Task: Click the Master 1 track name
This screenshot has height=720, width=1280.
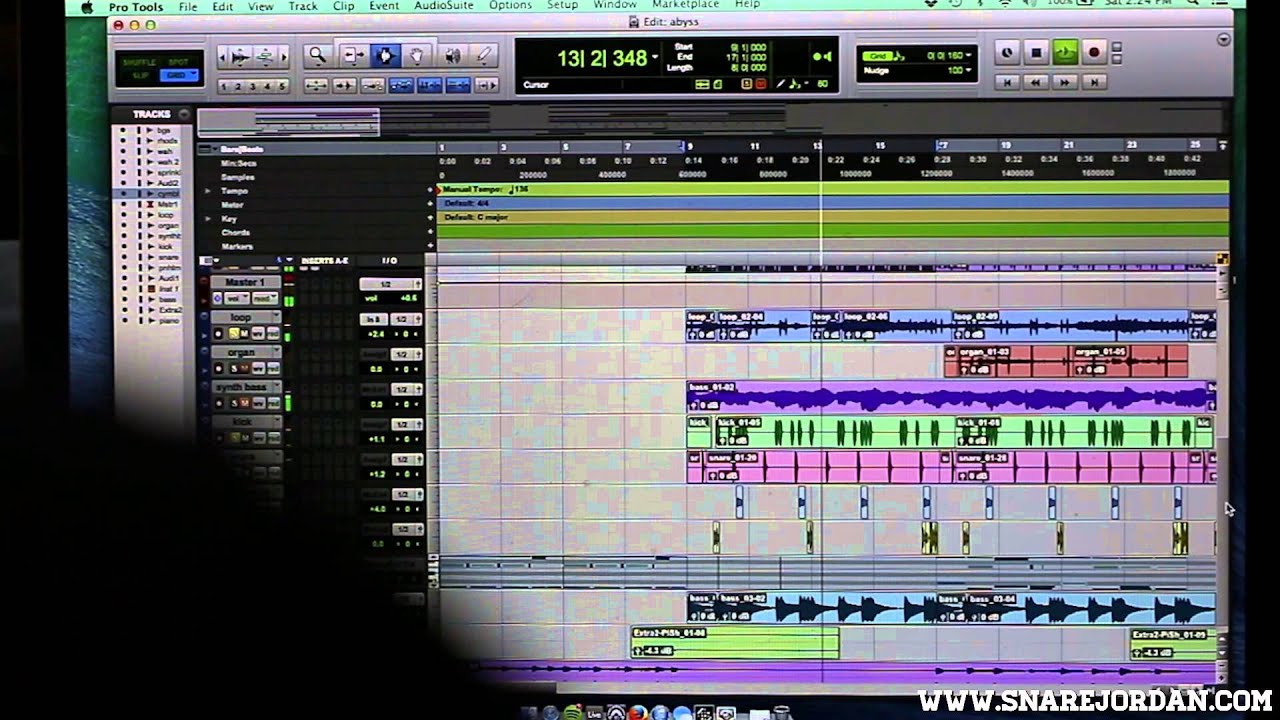Action: [x=245, y=283]
